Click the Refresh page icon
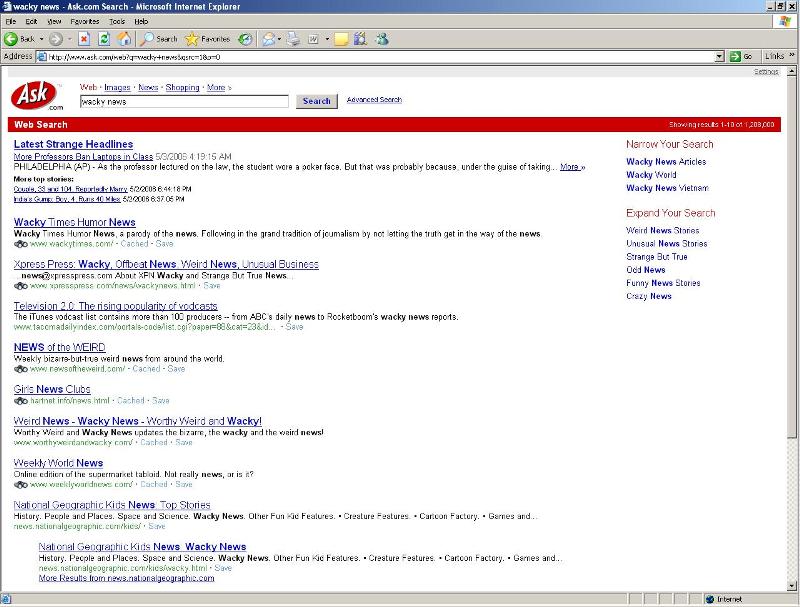The width and height of the screenshot is (800, 607). click(x=104, y=39)
